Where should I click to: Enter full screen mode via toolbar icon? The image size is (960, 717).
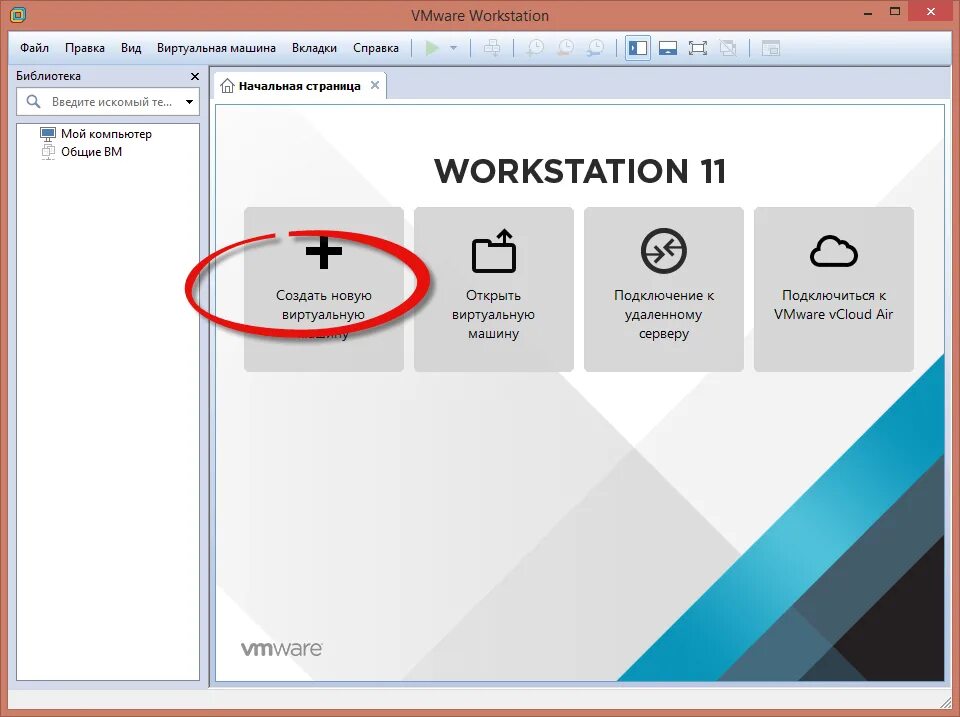(698, 48)
